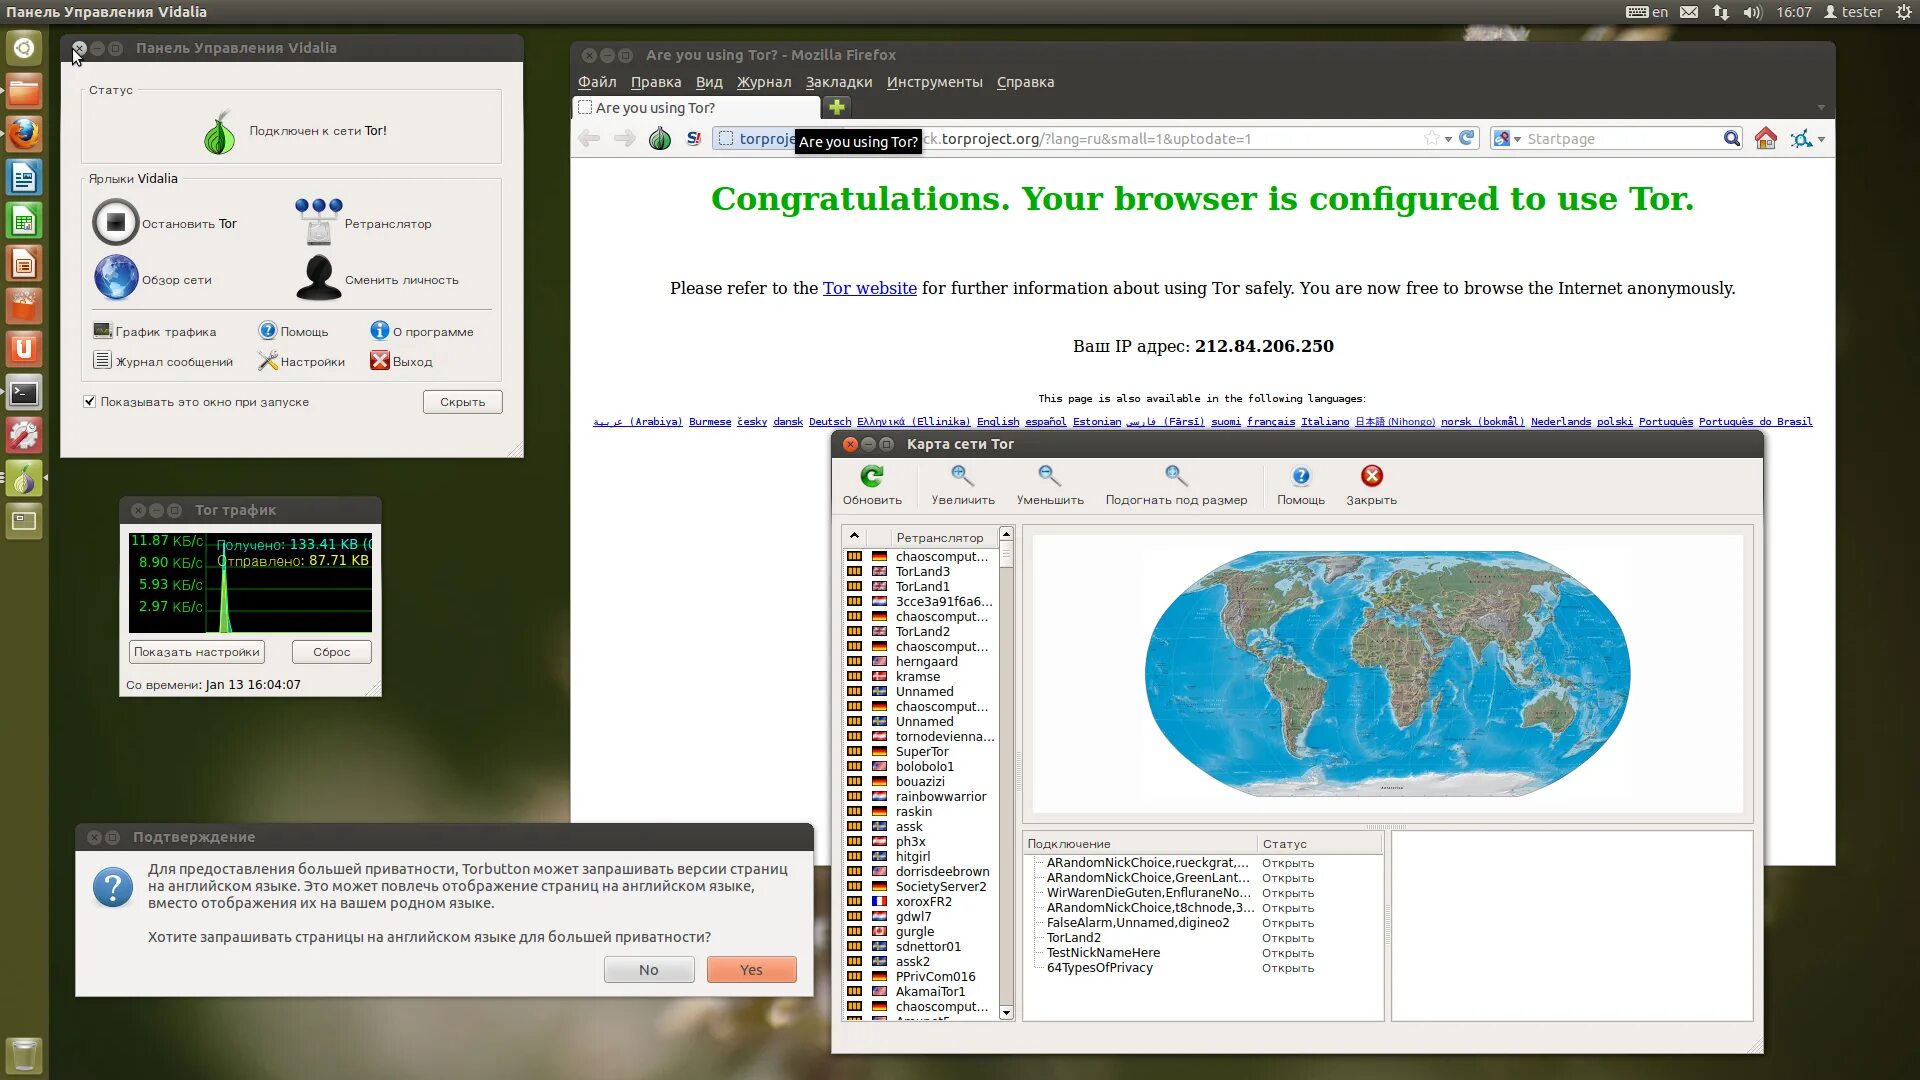The height and width of the screenshot is (1080, 1920).
Task: Click the Firefox home button
Action: 1765,139
